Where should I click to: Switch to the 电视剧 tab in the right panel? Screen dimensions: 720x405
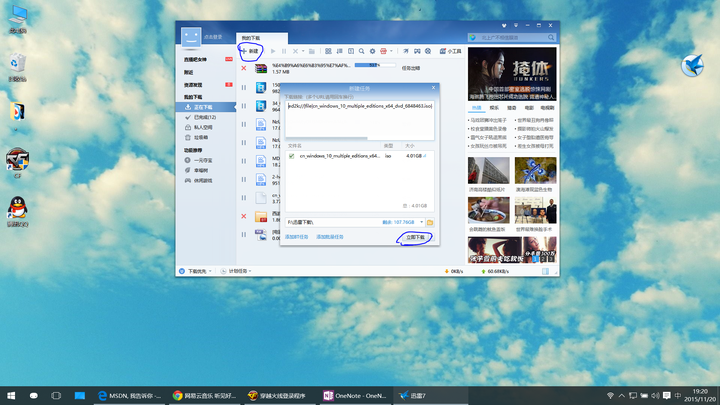(547, 108)
